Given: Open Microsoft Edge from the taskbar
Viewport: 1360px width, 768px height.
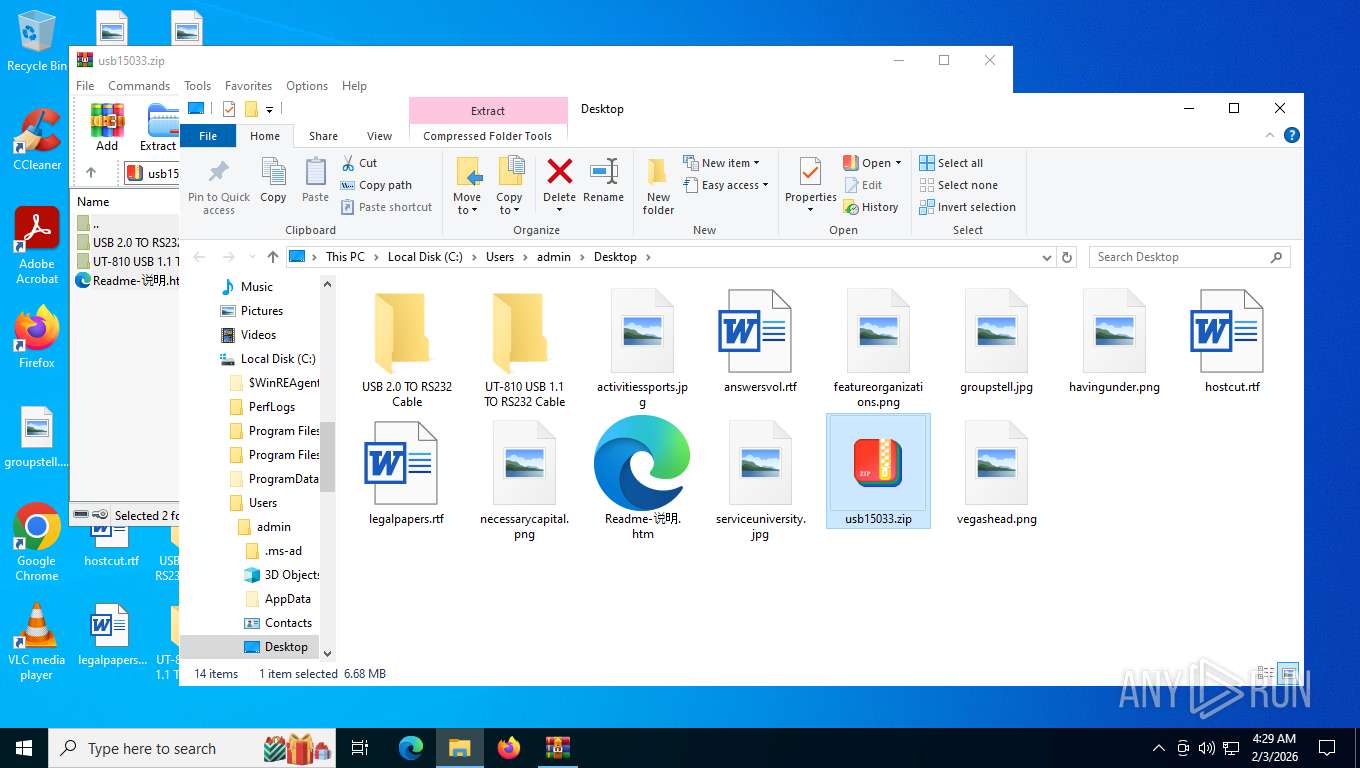Looking at the screenshot, I should coord(411,748).
